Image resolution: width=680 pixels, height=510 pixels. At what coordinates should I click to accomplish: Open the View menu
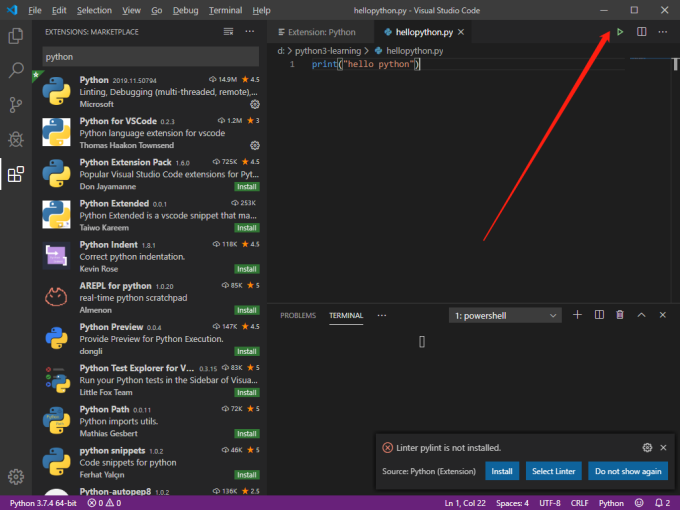pyautogui.click(x=131, y=10)
